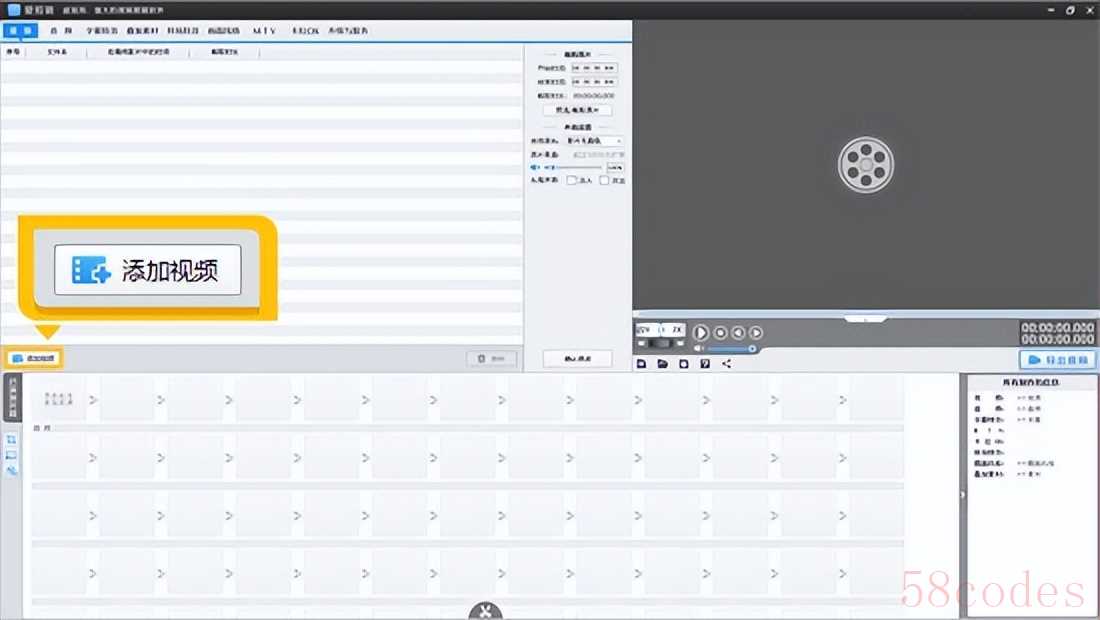This screenshot has height=620, width=1100.
Task: Click the handle at the preview's bottom edge
Action: point(866,319)
